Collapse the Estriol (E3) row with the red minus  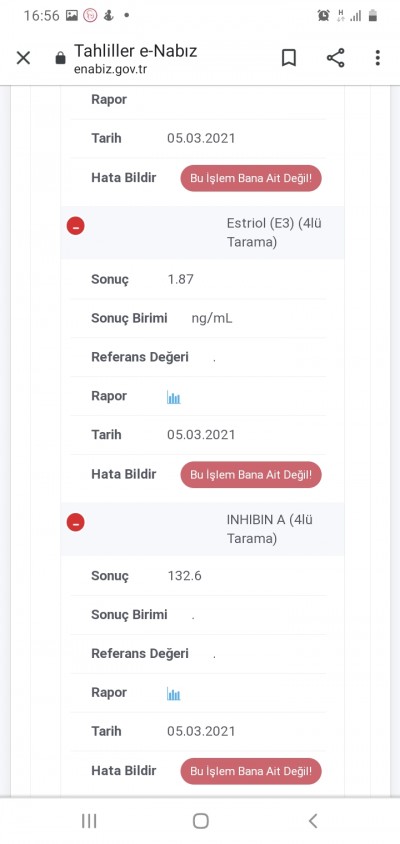[x=75, y=226]
